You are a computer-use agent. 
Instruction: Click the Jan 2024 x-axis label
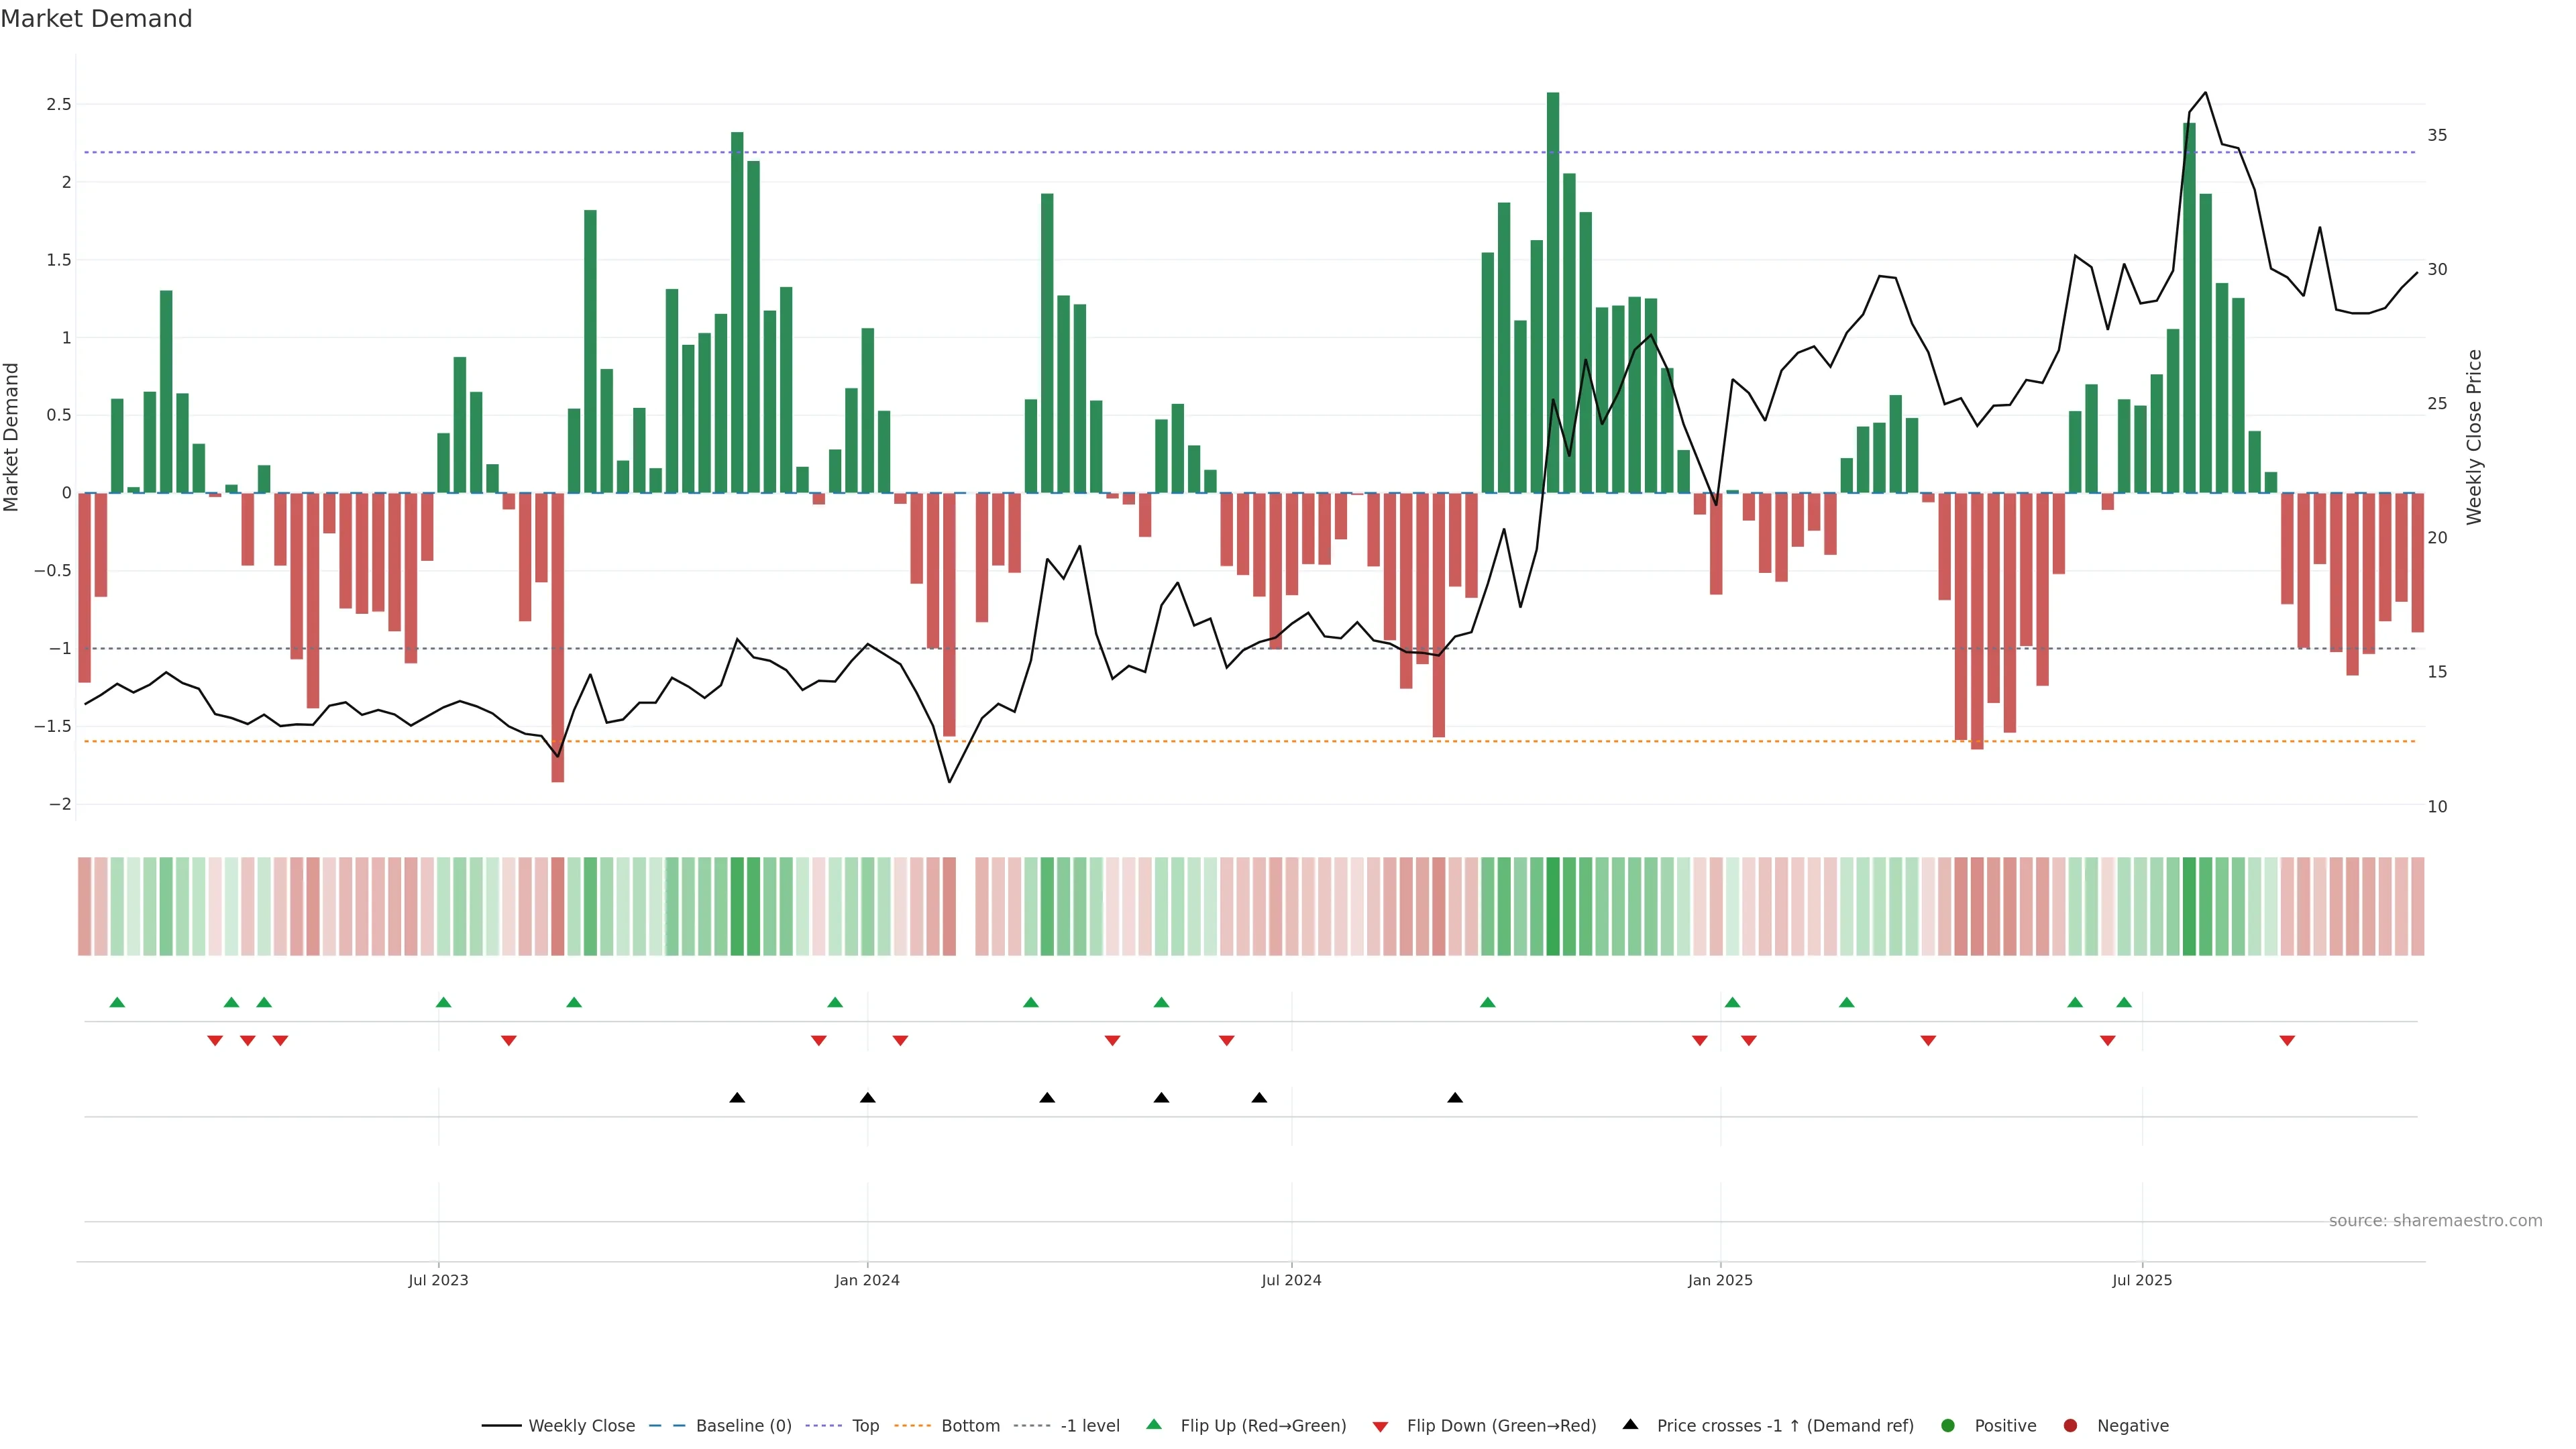point(867,1280)
